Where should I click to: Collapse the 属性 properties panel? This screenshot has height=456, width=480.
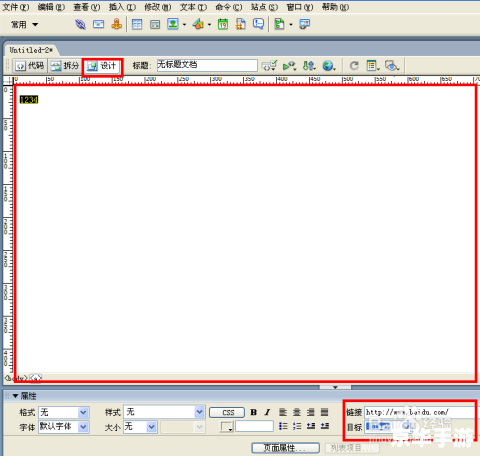tap(15, 396)
